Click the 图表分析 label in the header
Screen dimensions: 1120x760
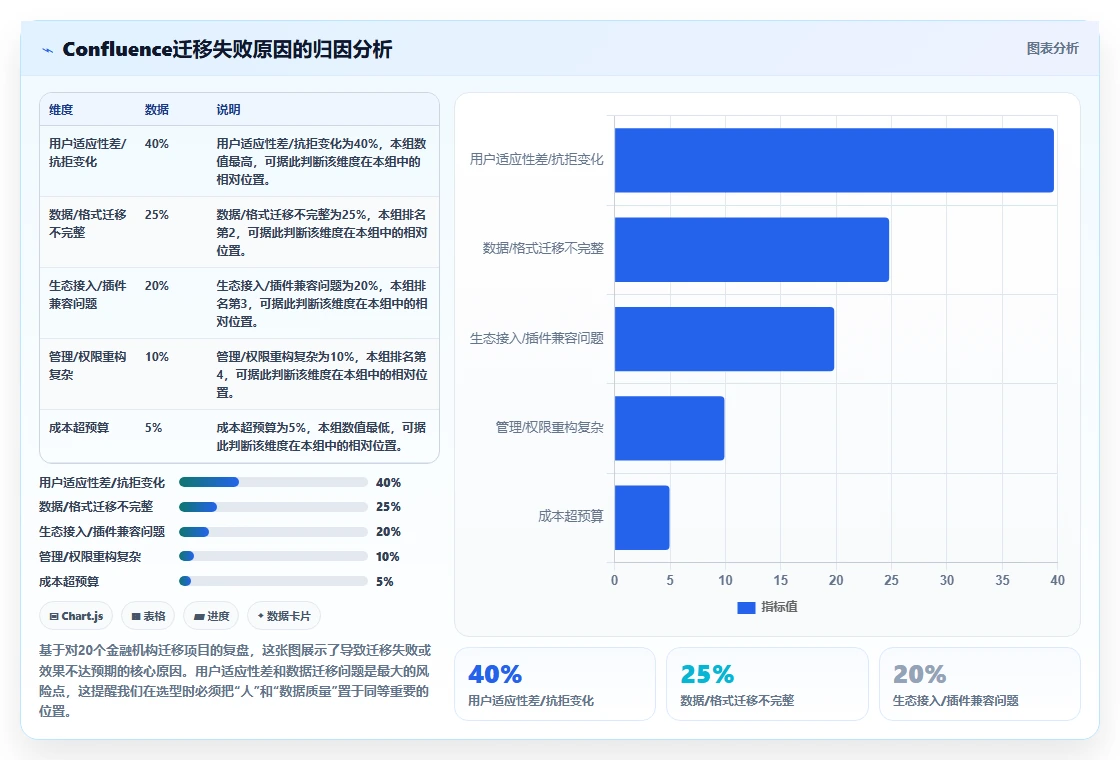(1052, 49)
